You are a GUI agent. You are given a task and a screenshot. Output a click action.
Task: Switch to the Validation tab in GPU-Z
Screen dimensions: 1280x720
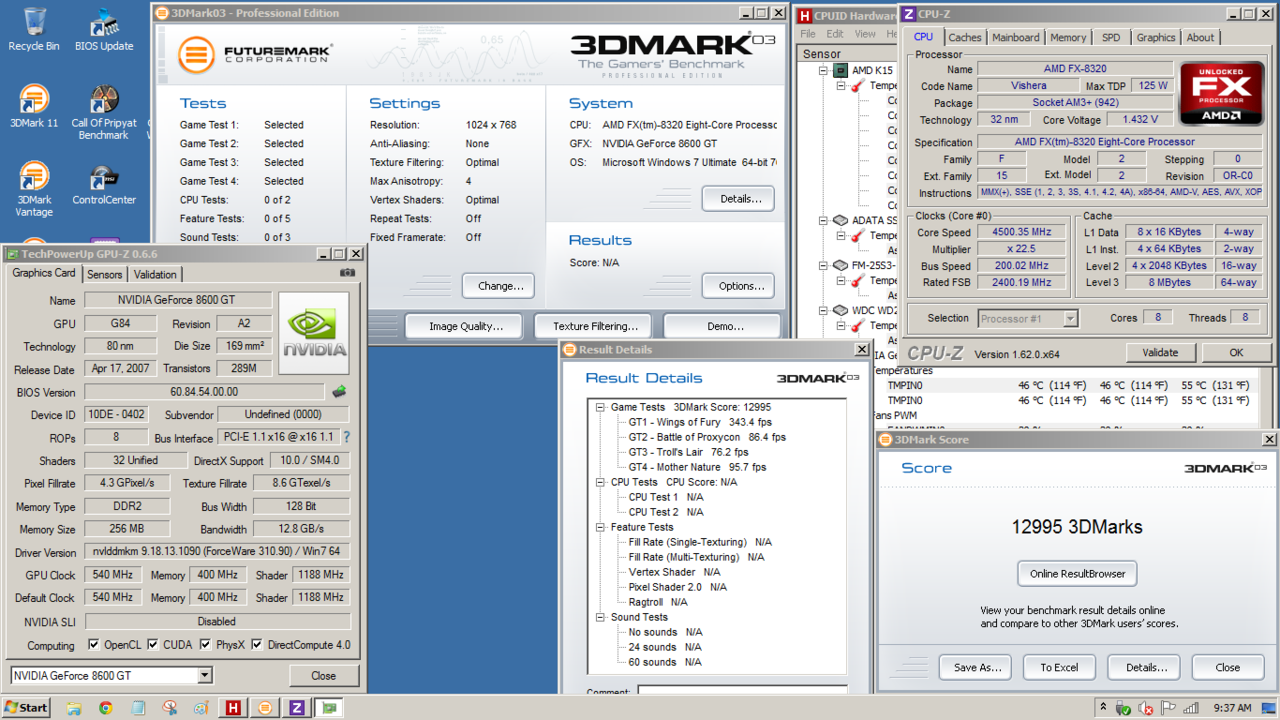[x=155, y=274]
